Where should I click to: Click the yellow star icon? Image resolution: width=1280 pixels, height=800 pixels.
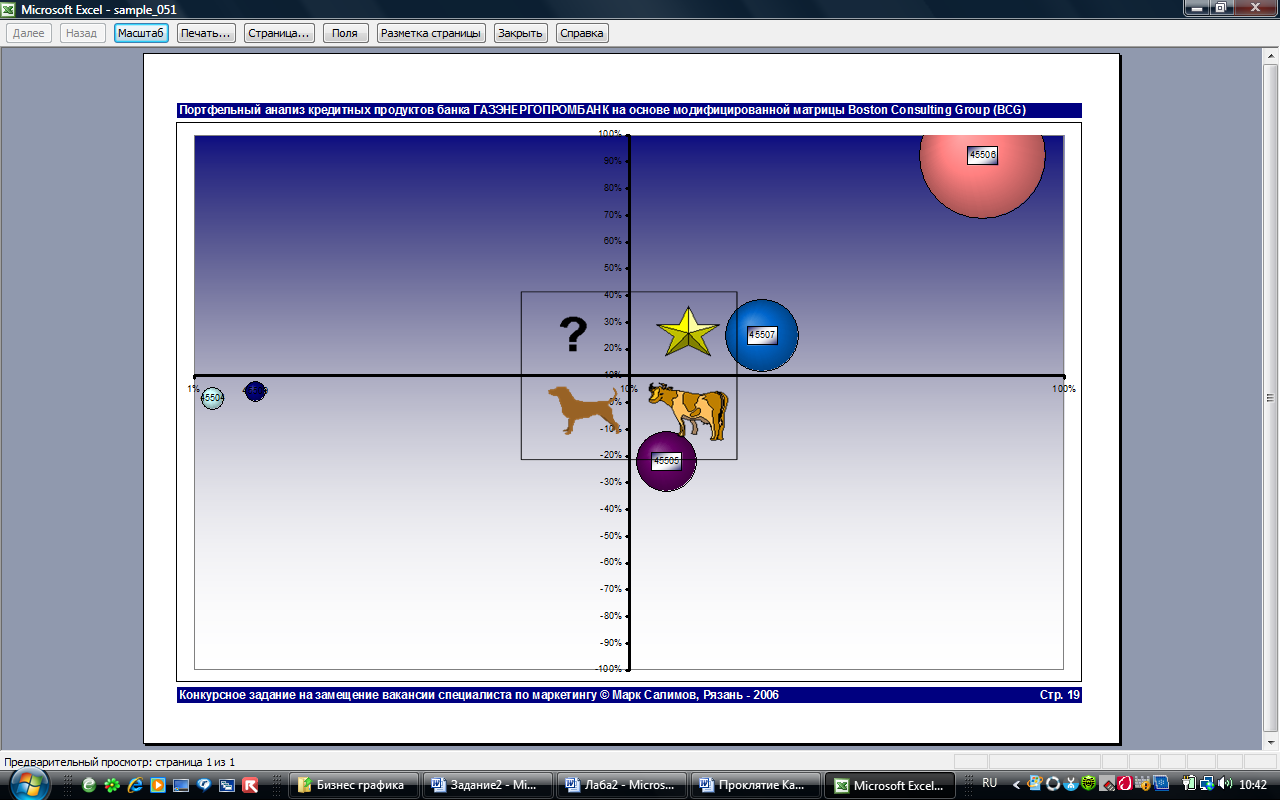tap(688, 333)
